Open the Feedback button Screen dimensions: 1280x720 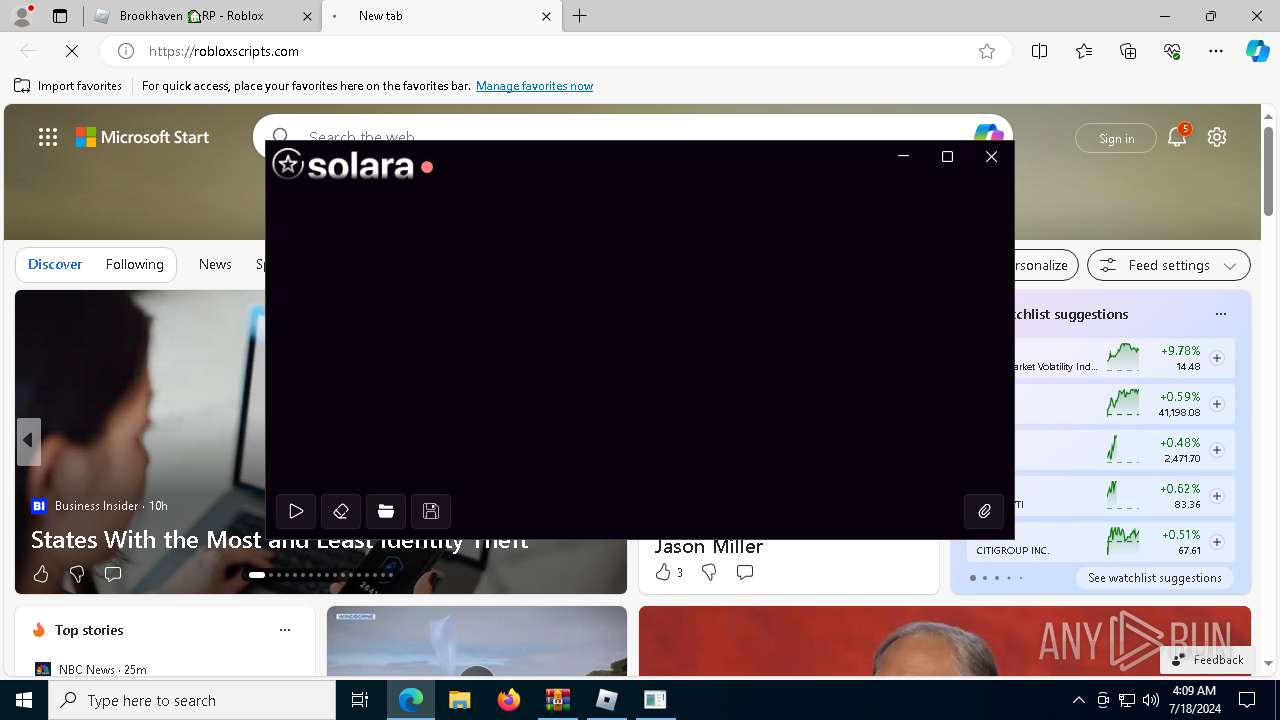click(x=1207, y=660)
